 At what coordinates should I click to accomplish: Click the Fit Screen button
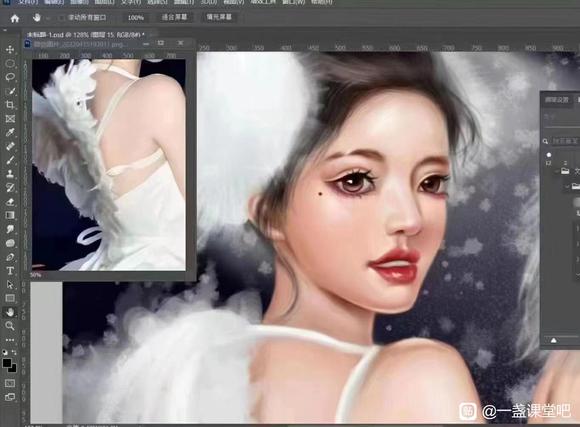click(x=174, y=17)
